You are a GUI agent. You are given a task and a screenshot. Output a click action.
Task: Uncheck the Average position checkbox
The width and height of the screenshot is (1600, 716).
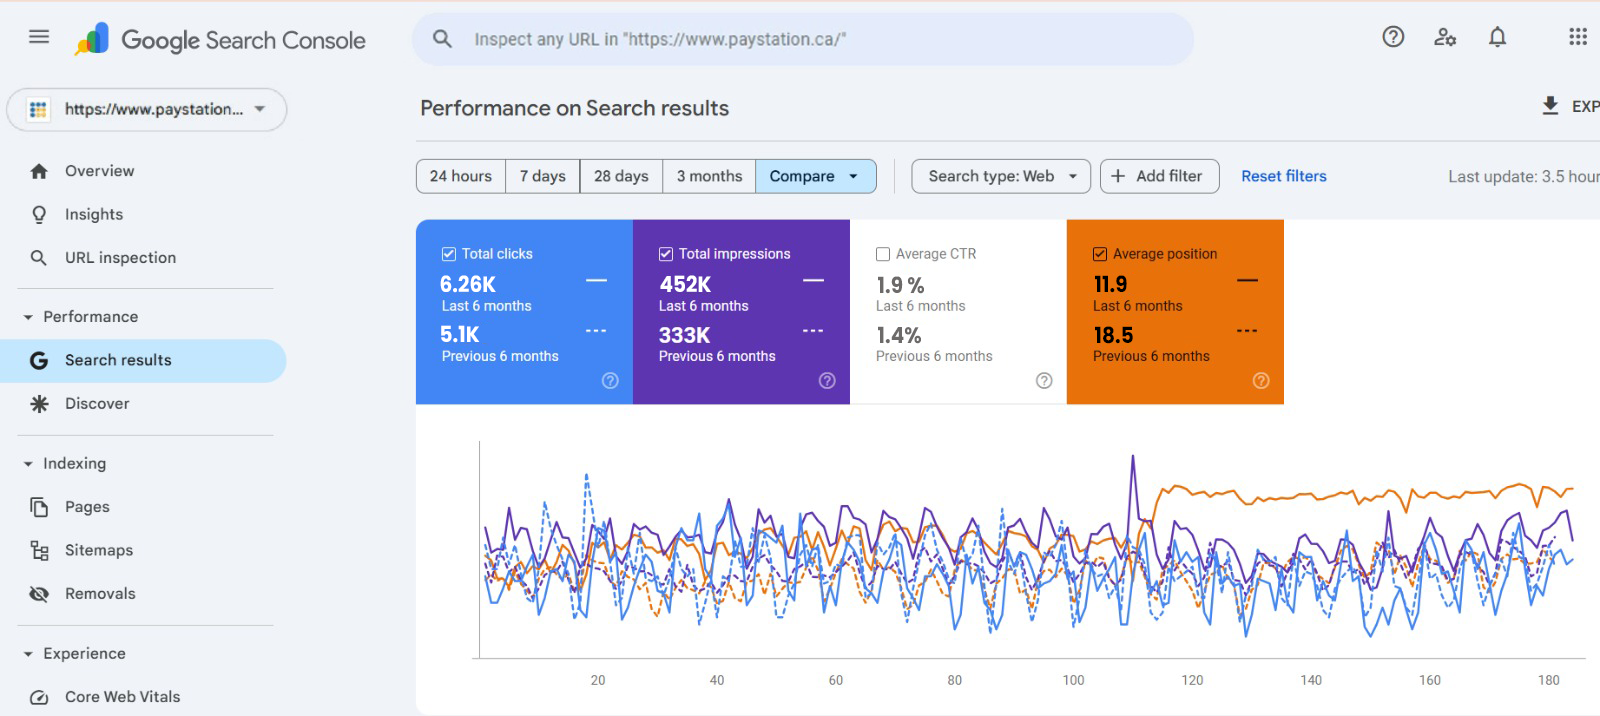point(1100,254)
